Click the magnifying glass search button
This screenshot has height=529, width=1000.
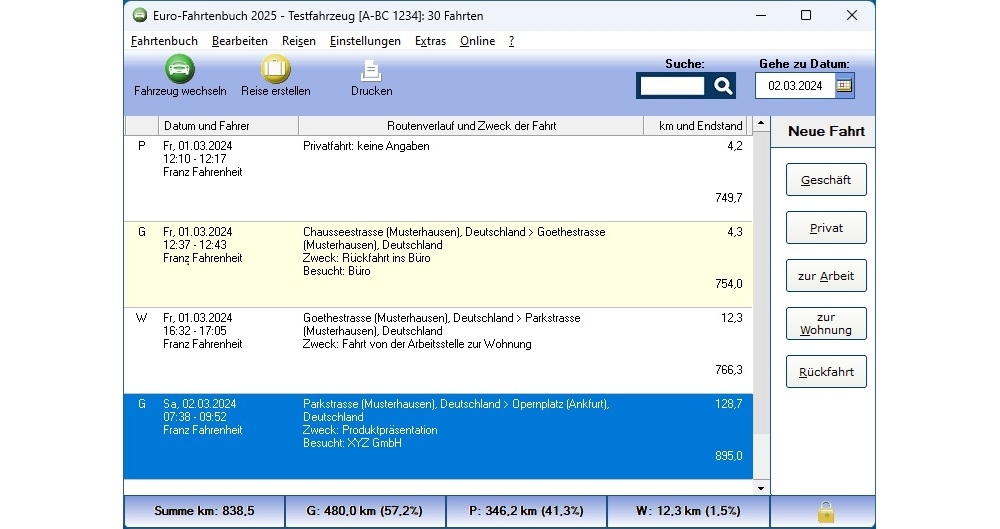click(723, 86)
